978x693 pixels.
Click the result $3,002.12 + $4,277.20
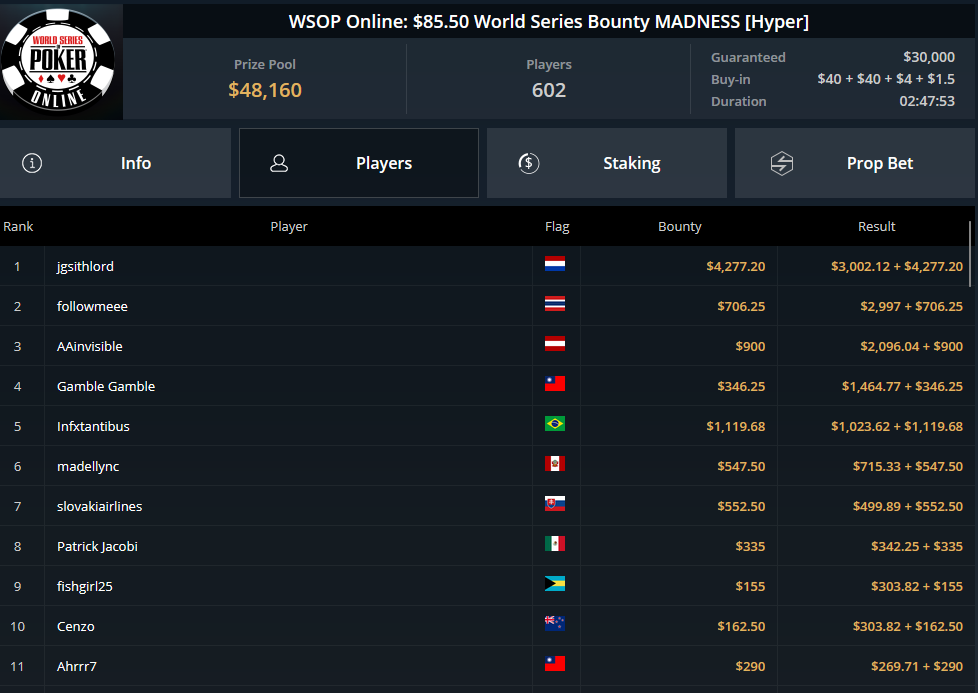click(x=897, y=266)
